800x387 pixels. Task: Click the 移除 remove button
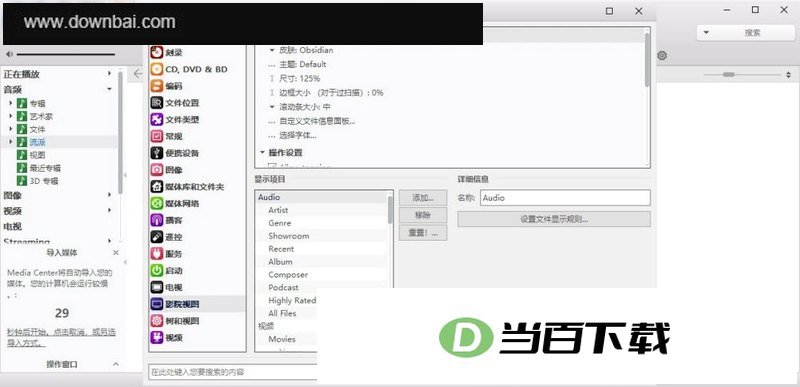[x=423, y=215]
